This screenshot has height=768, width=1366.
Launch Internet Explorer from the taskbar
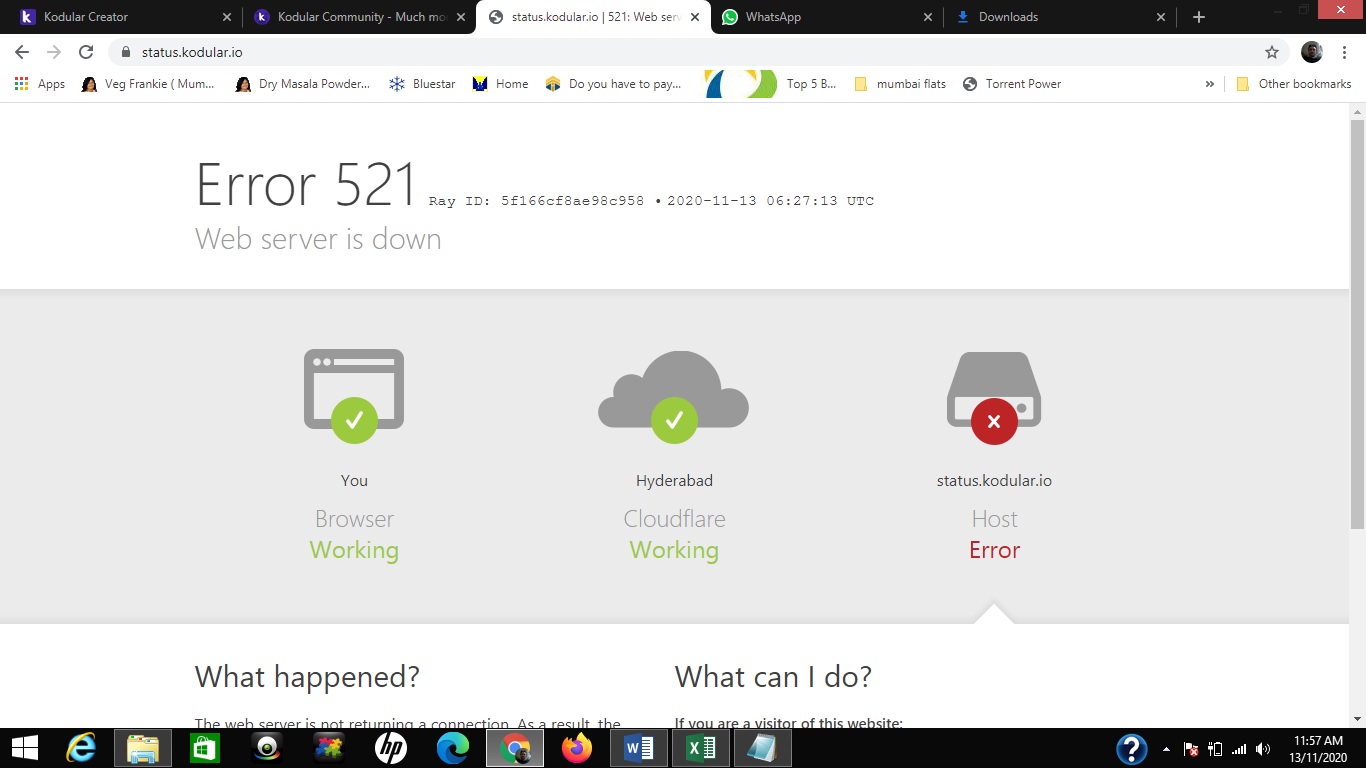click(x=81, y=748)
